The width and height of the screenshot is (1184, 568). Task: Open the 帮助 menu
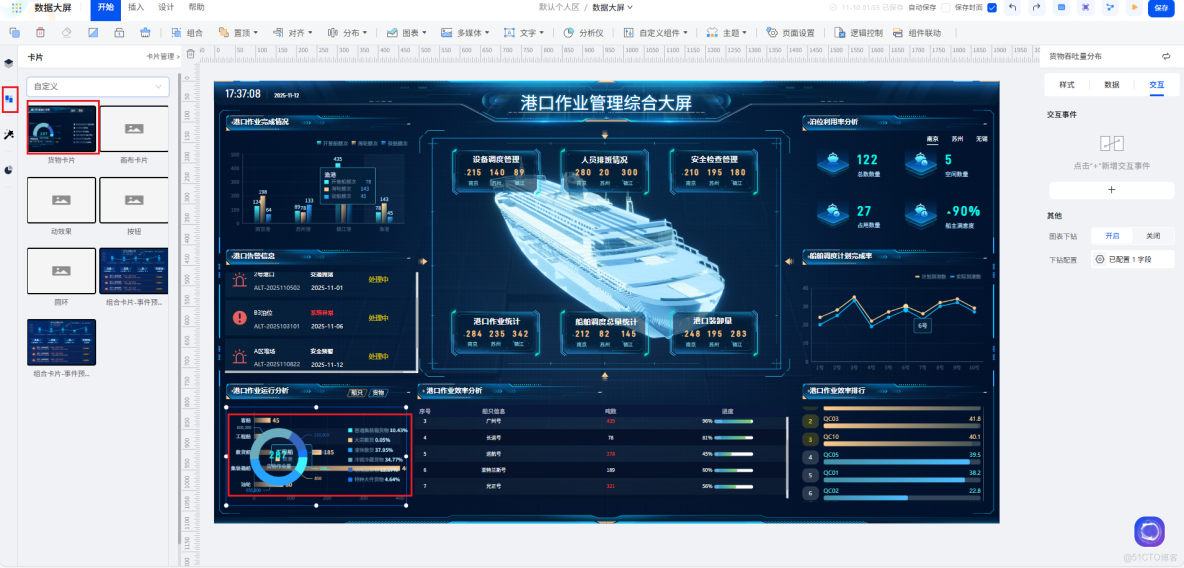coord(196,8)
